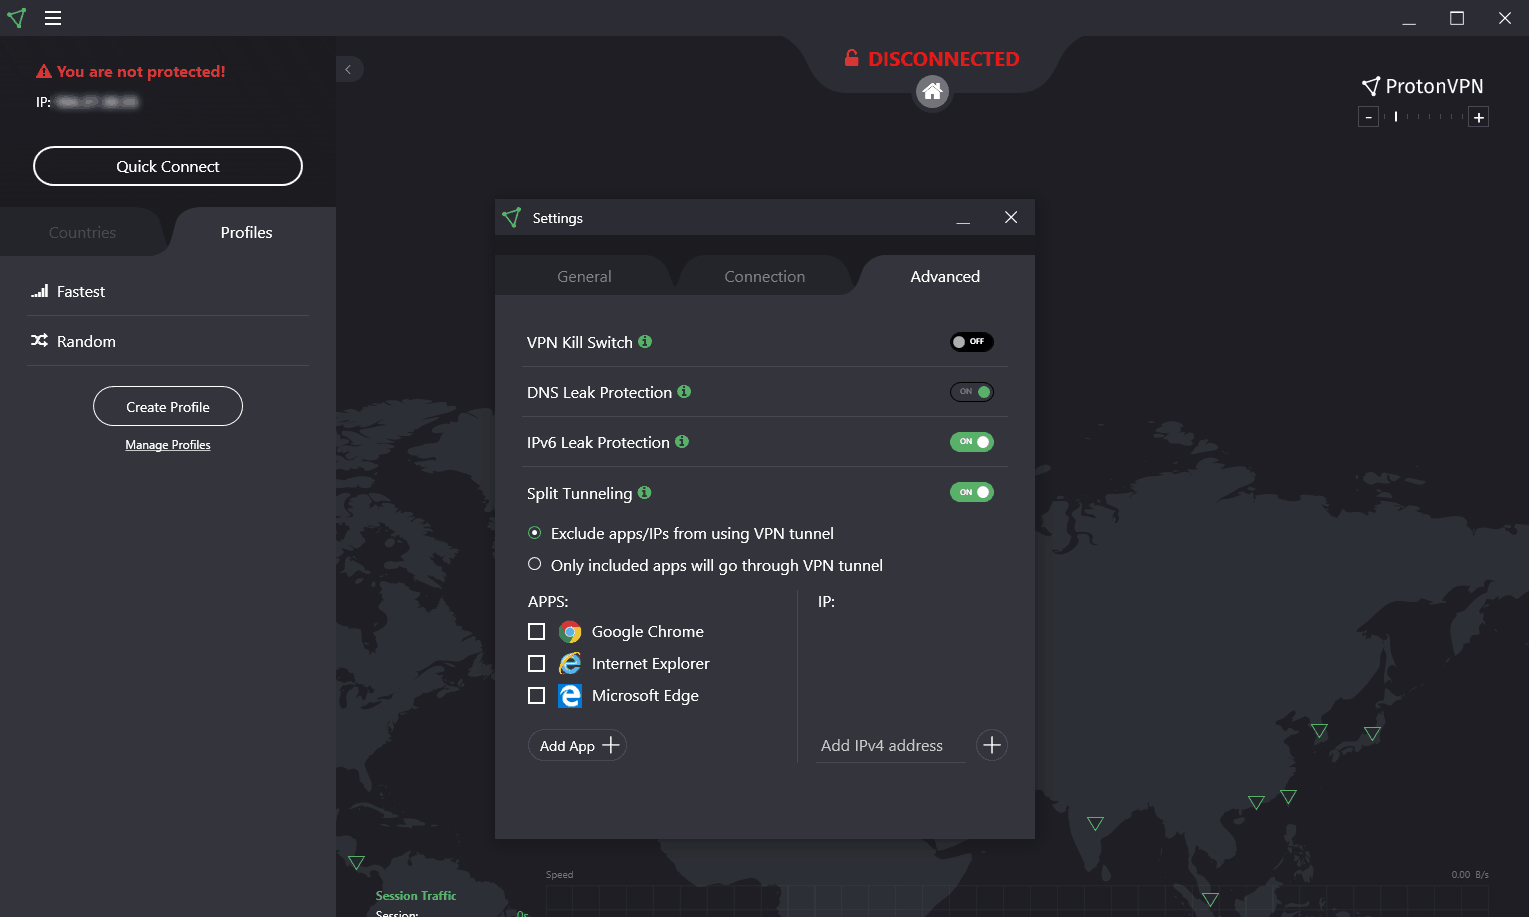Click the ProtonVPN logo in title bar
Image resolution: width=1529 pixels, height=917 pixels.
17,18
